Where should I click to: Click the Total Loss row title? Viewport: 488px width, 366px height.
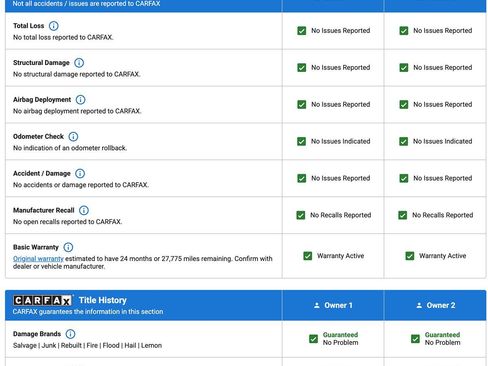(28, 26)
